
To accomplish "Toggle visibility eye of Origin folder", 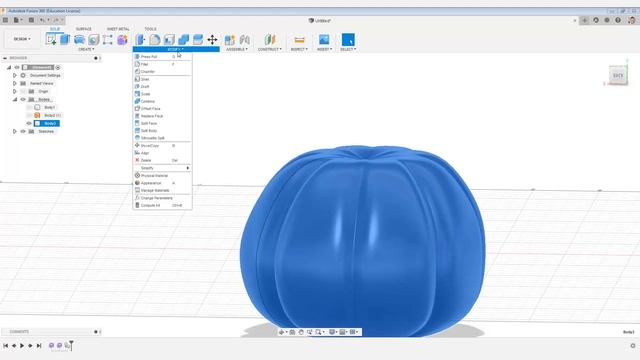I will (x=23, y=91).
